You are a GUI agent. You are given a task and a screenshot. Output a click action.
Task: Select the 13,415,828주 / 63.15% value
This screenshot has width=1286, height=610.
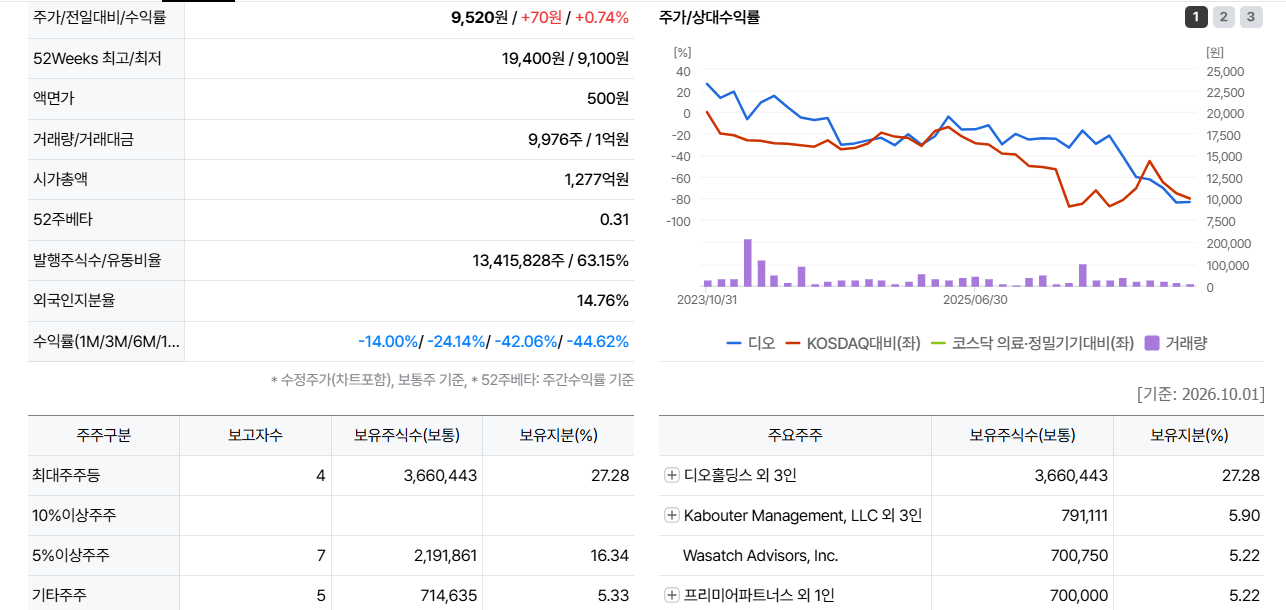click(551, 260)
